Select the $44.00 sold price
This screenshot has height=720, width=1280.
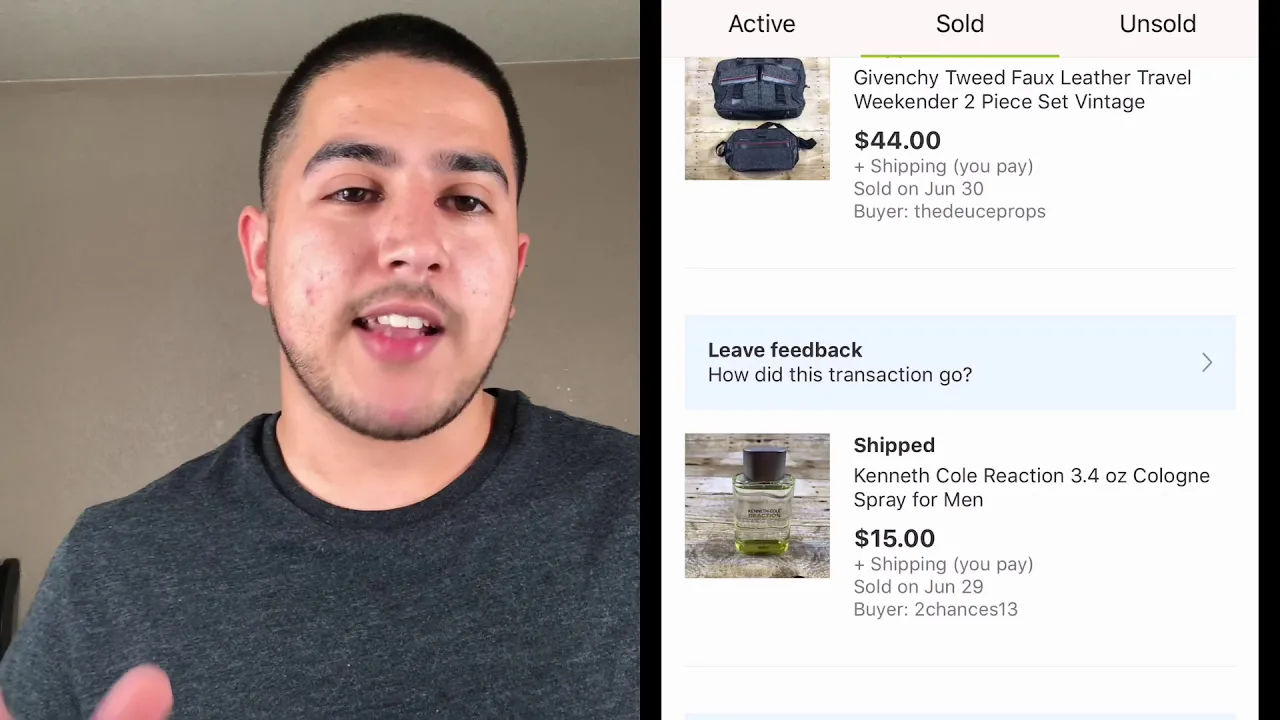pyautogui.click(x=897, y=140)
